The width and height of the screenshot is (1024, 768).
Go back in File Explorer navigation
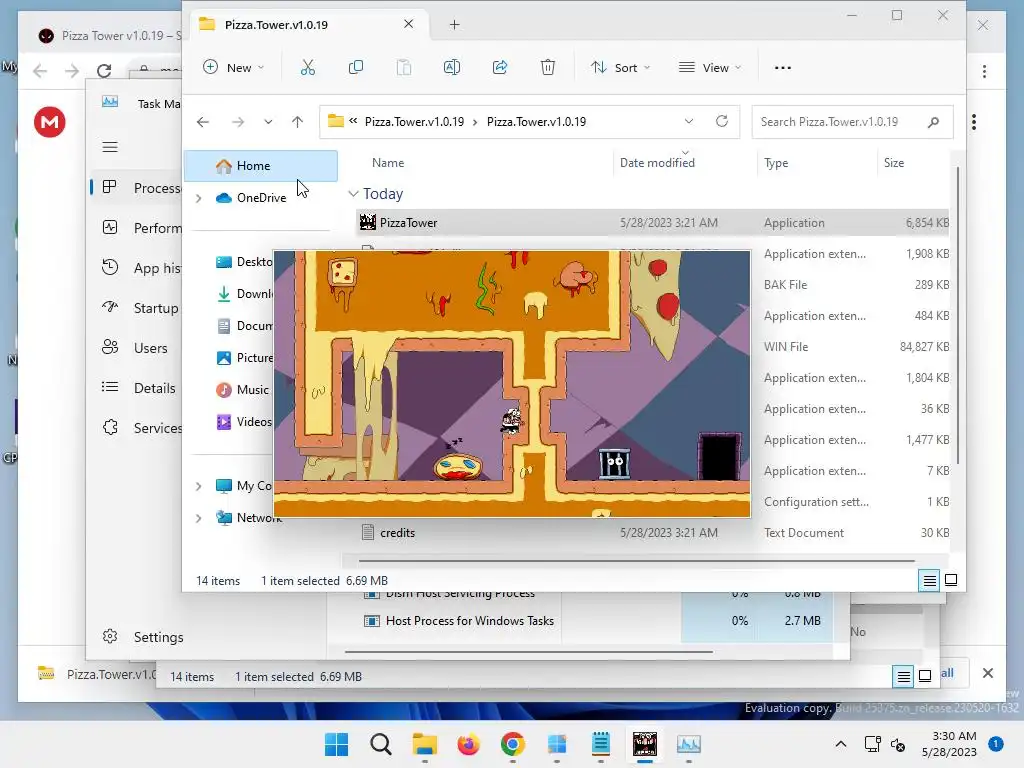tap(203, 122)
